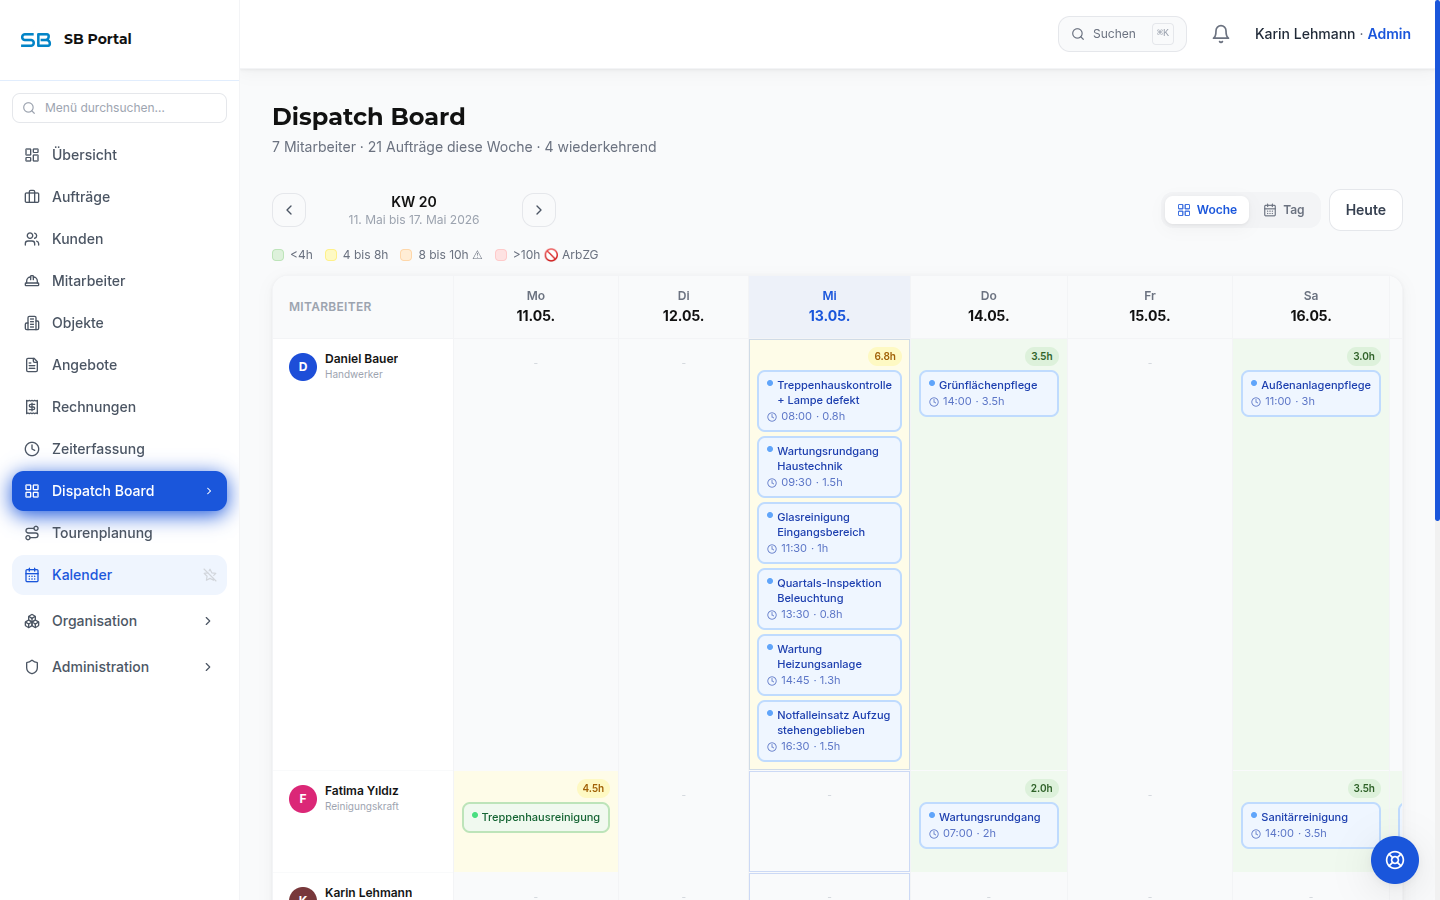Viewport: 1440px width, 900px height.
Task: Jump to Heute
Action: coord(1366,210)
